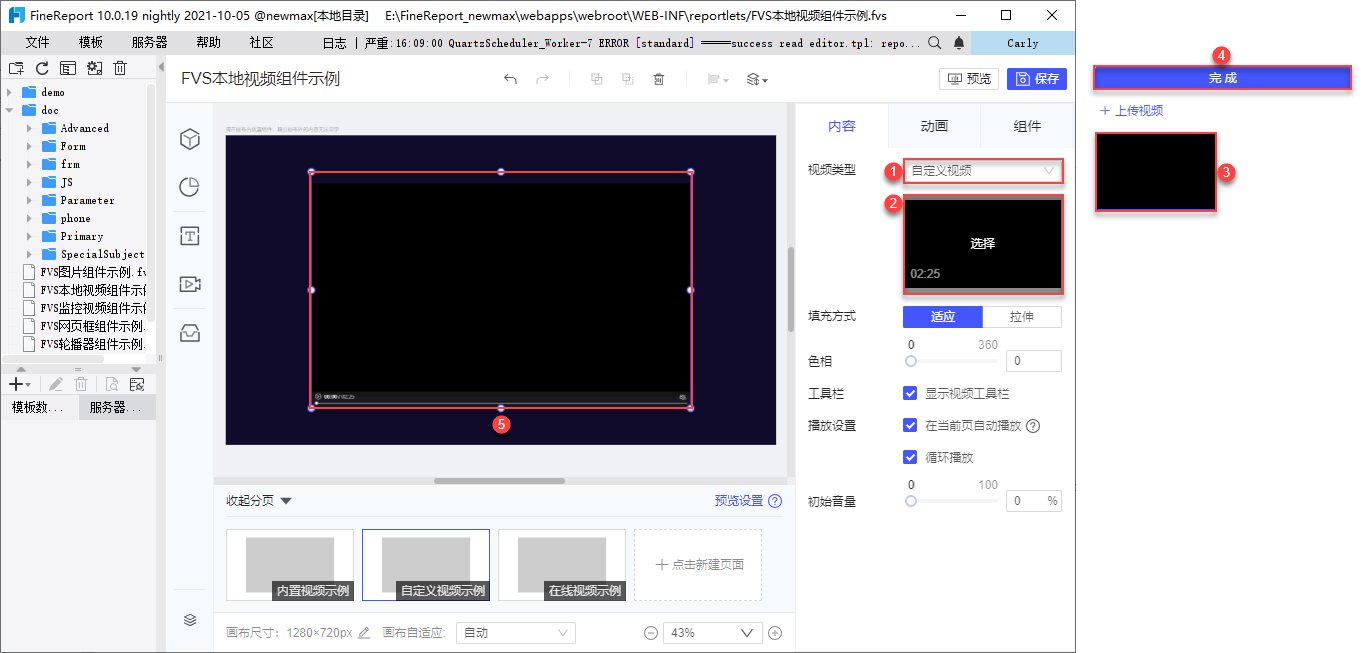Select the pie chart component icon
The height and width of the screenshot is (653, 1363).
tap(190, 187)
